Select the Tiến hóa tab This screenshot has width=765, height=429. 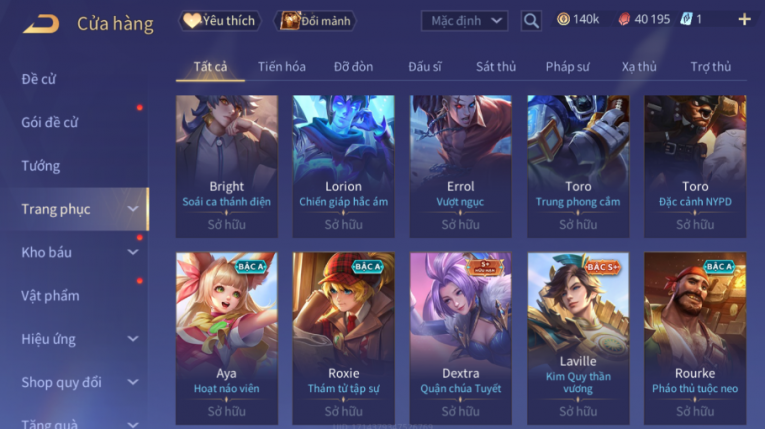pyautogui.click(x=282, y=66)
